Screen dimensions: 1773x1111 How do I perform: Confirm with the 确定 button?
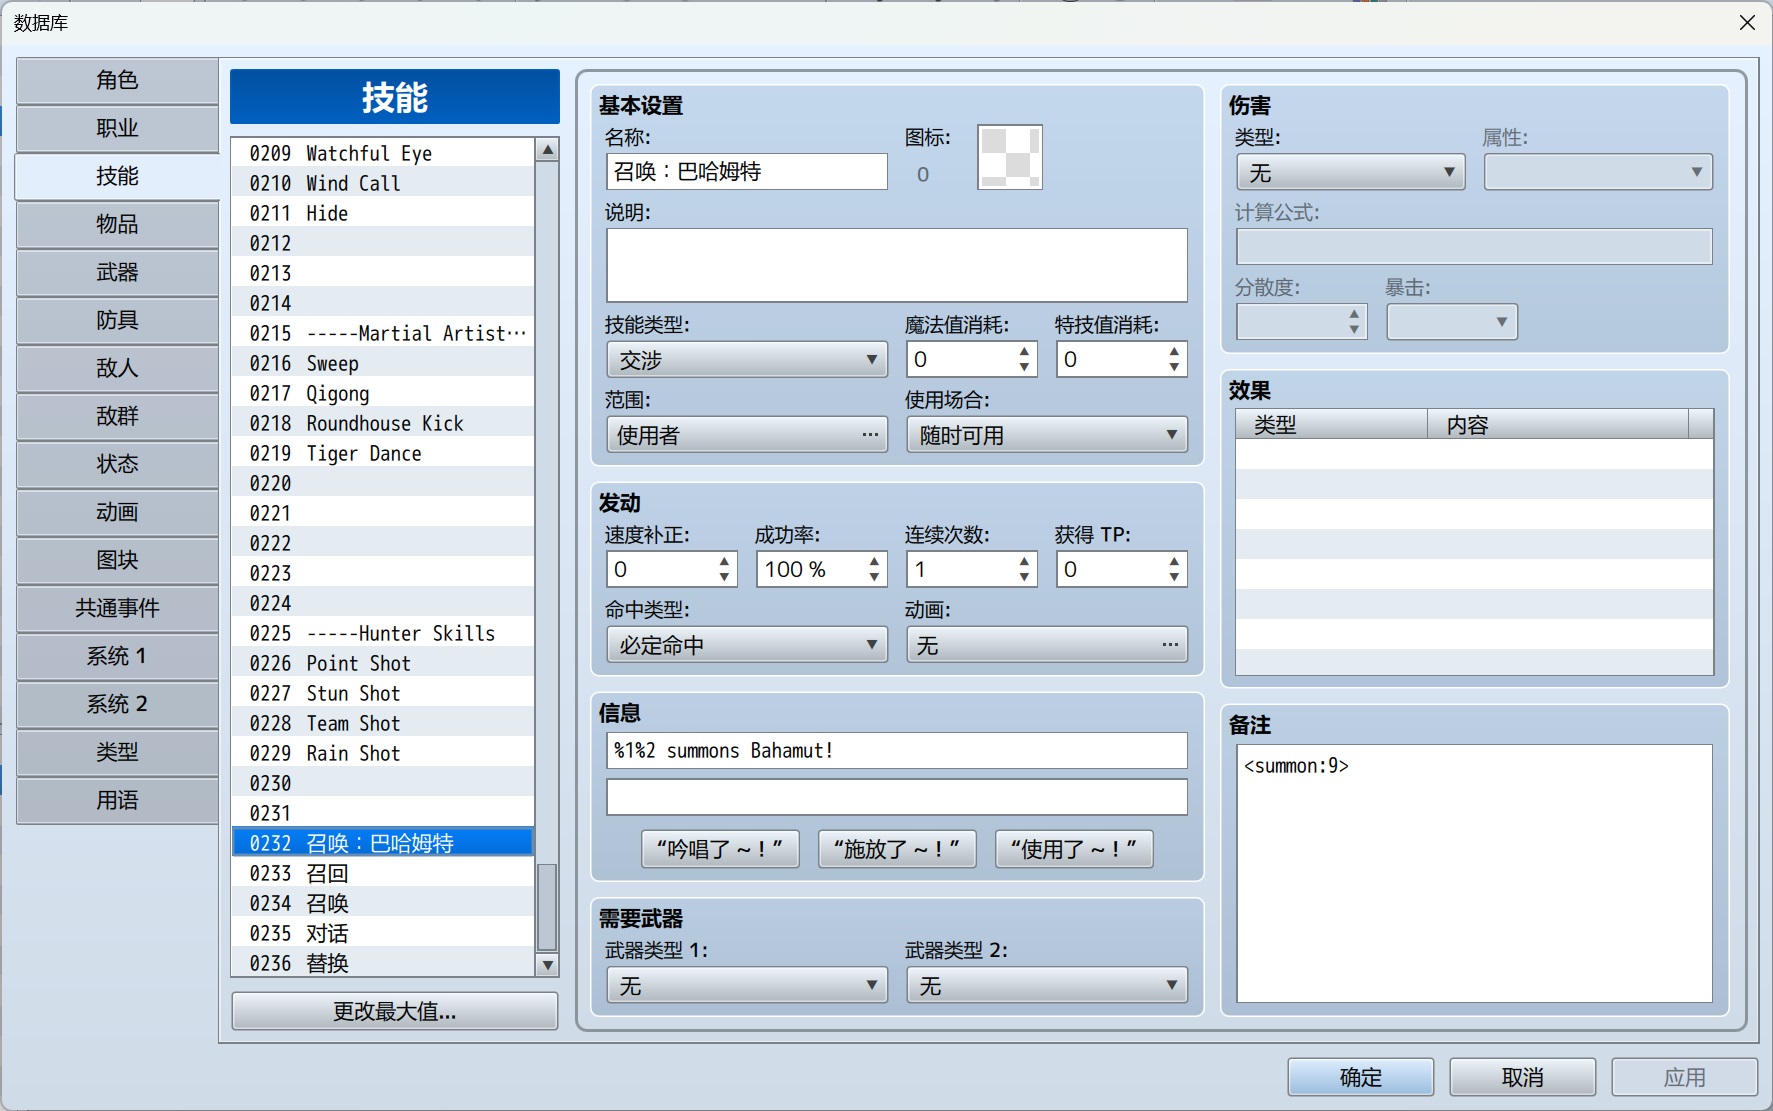point(1360,1077)
